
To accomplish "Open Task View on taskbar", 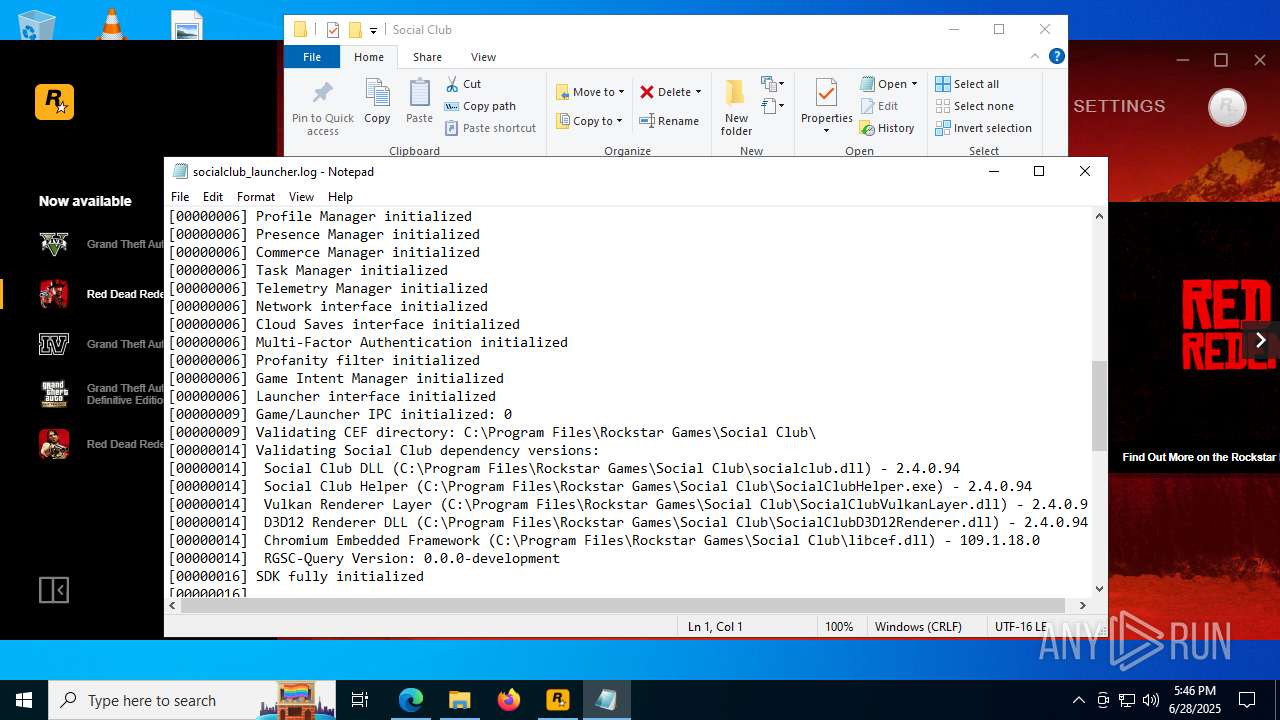I will coord(360,700).
